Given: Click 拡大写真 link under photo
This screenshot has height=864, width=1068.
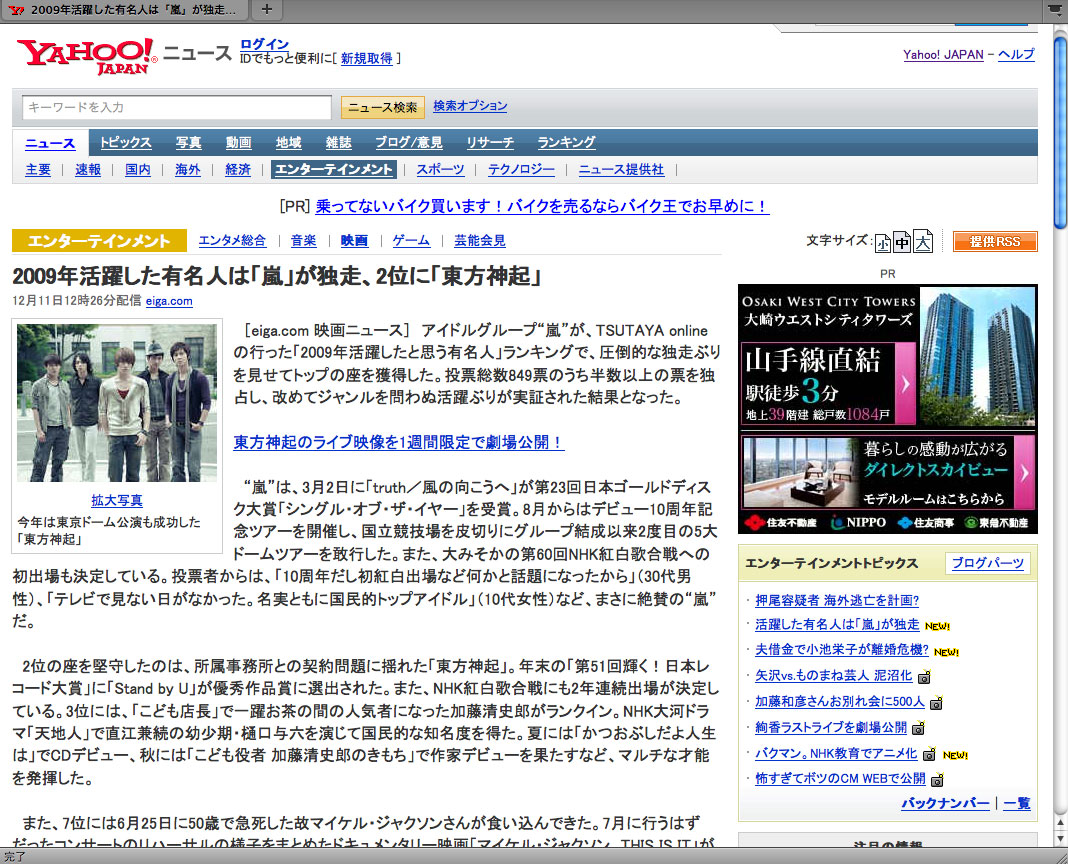Looking at the screenshot, I should click(x=117, y=500).
